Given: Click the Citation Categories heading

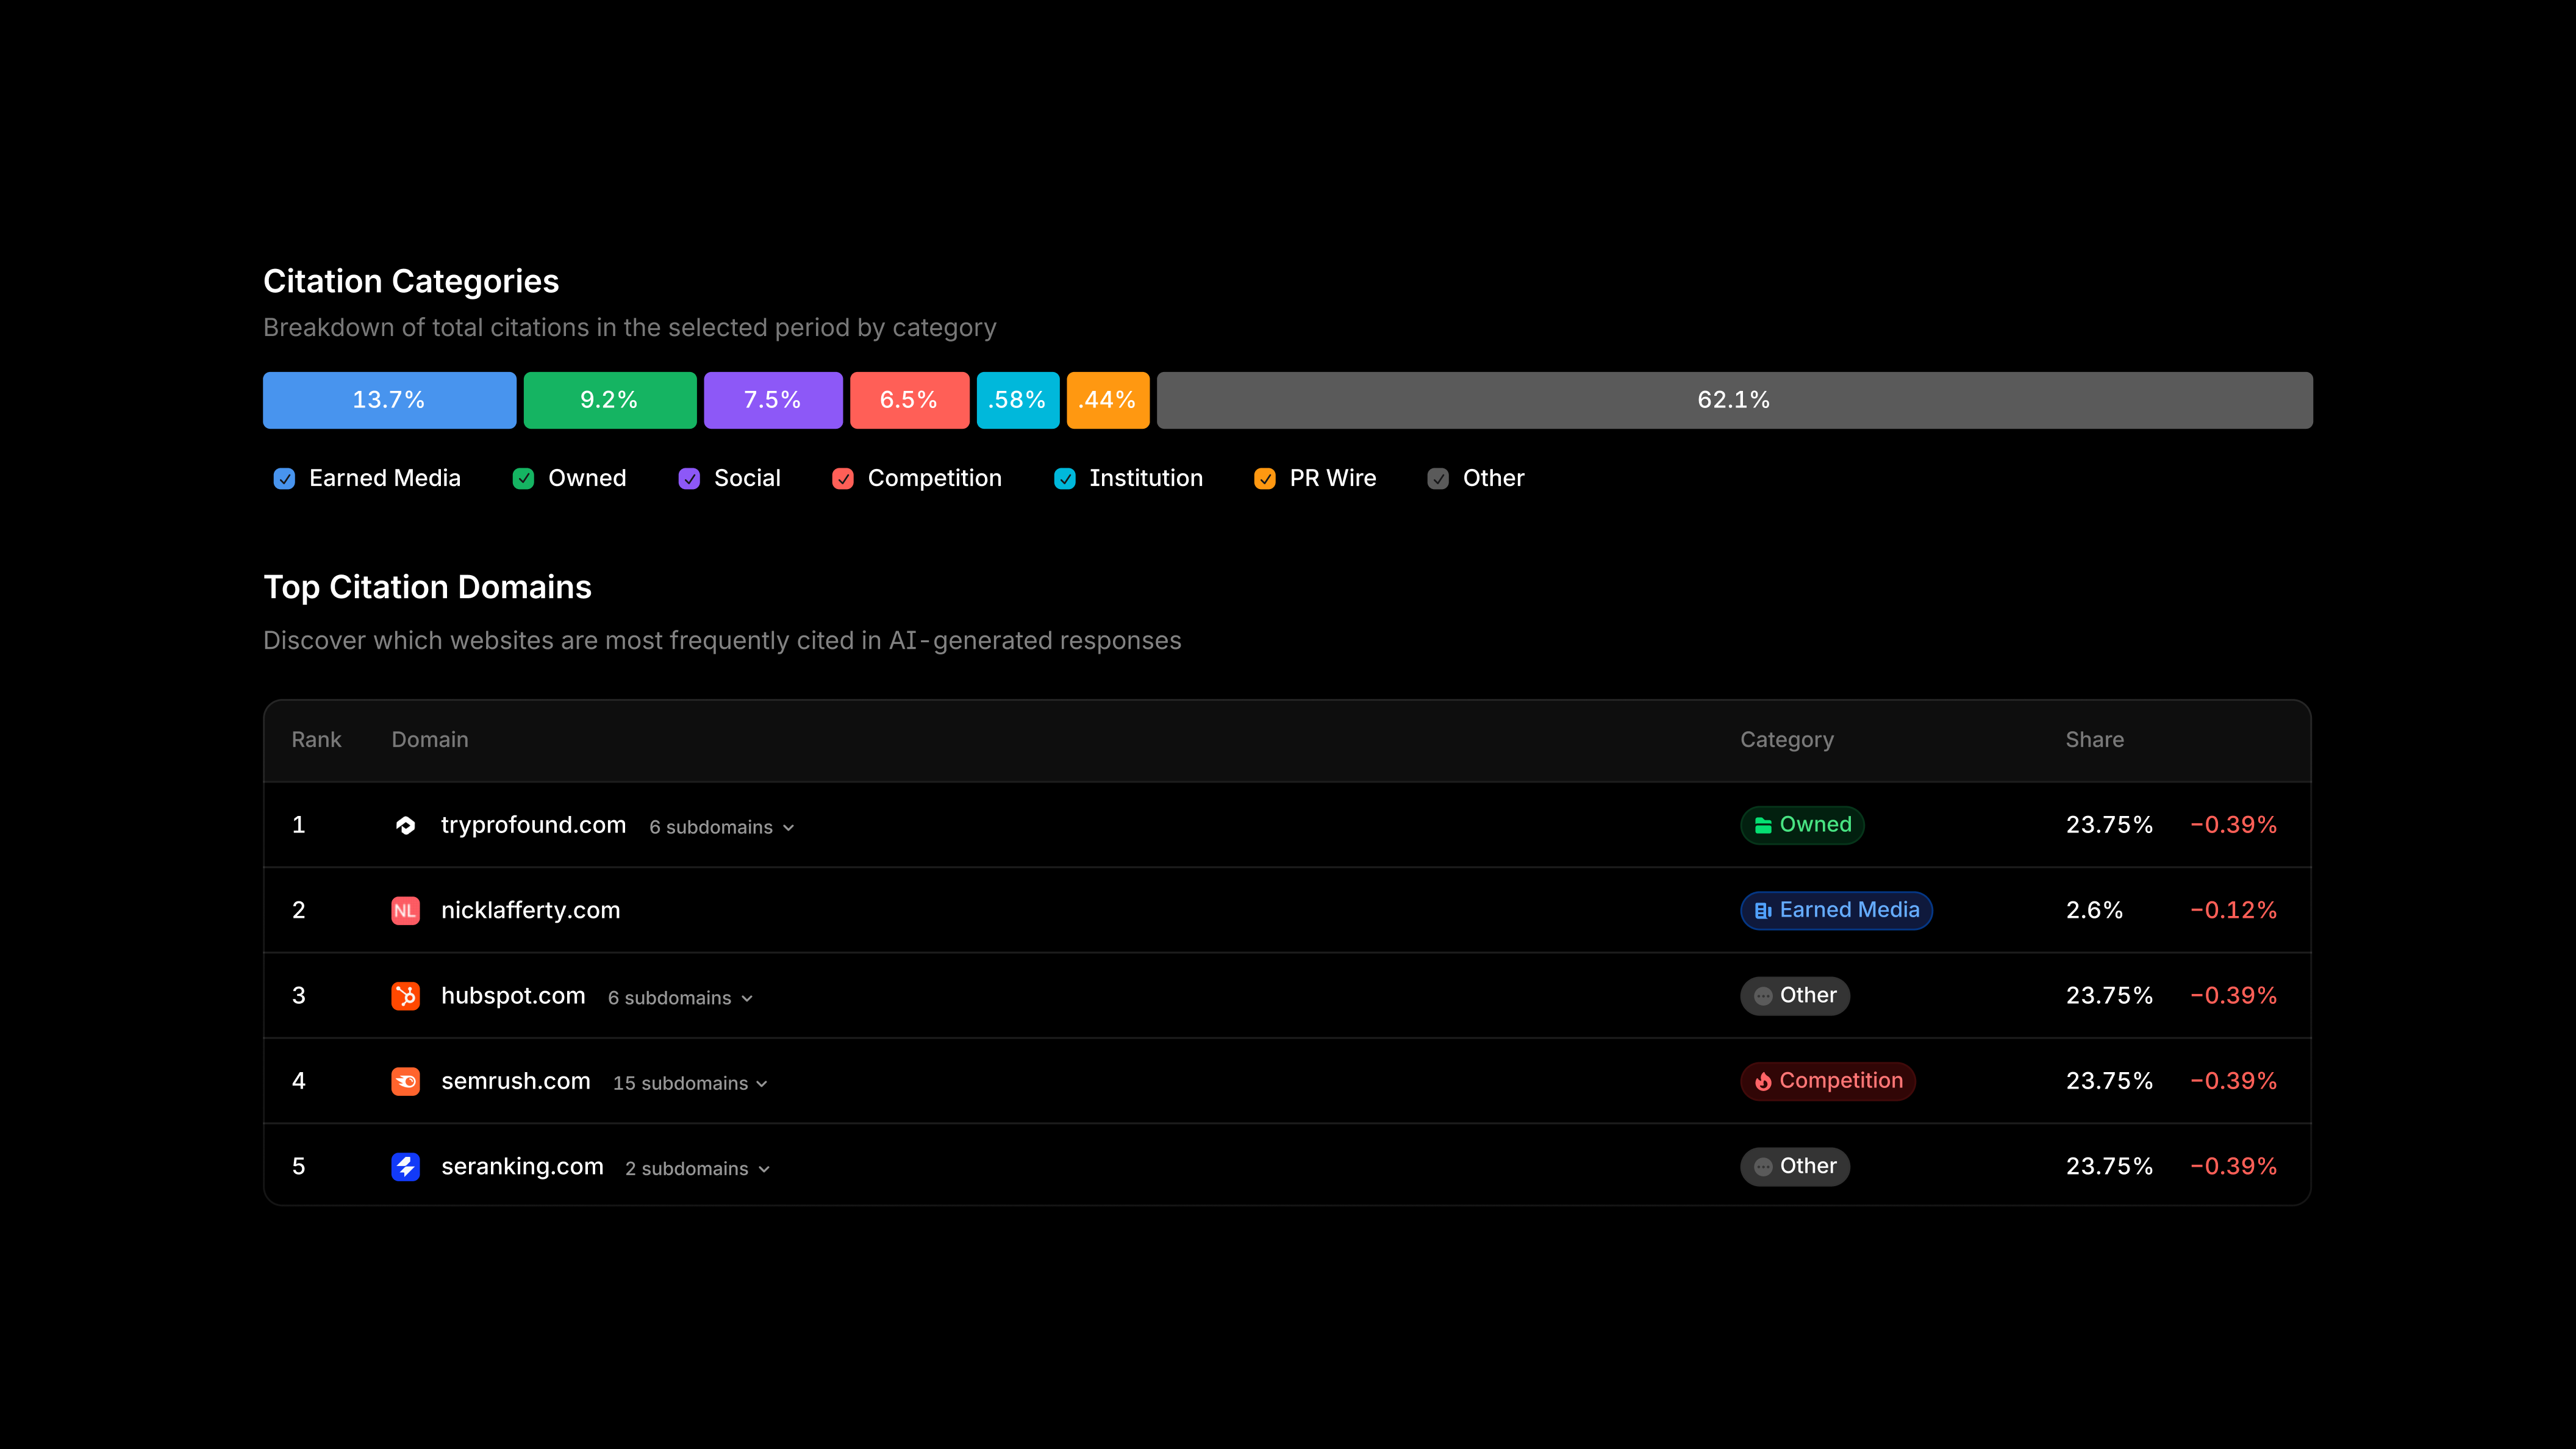Looking at the screenshot, I should pos(411,282).
